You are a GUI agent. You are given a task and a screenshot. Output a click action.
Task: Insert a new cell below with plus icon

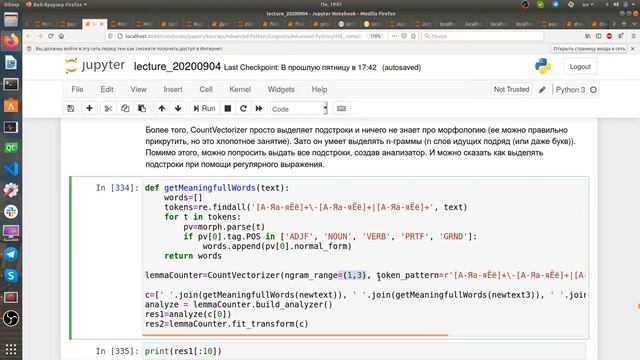coord(89,109)
